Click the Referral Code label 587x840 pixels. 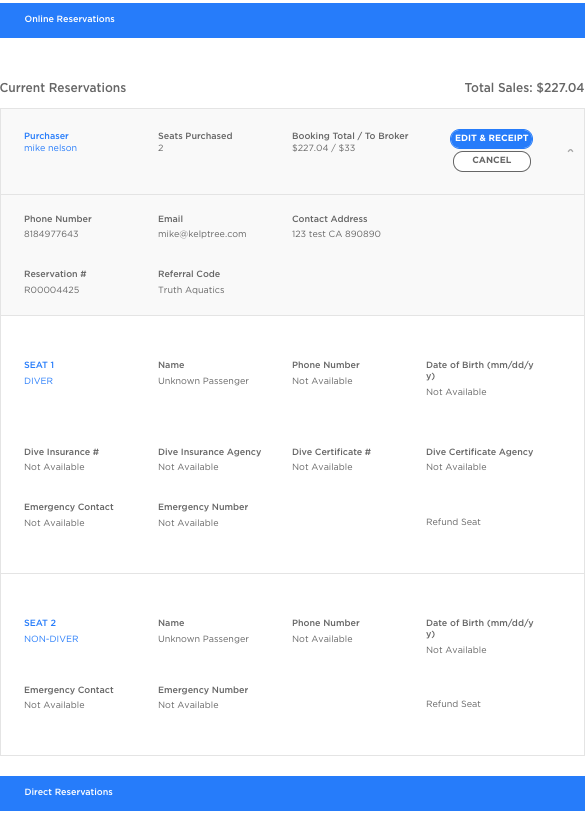pyautogui.click(x=189, y=274)
